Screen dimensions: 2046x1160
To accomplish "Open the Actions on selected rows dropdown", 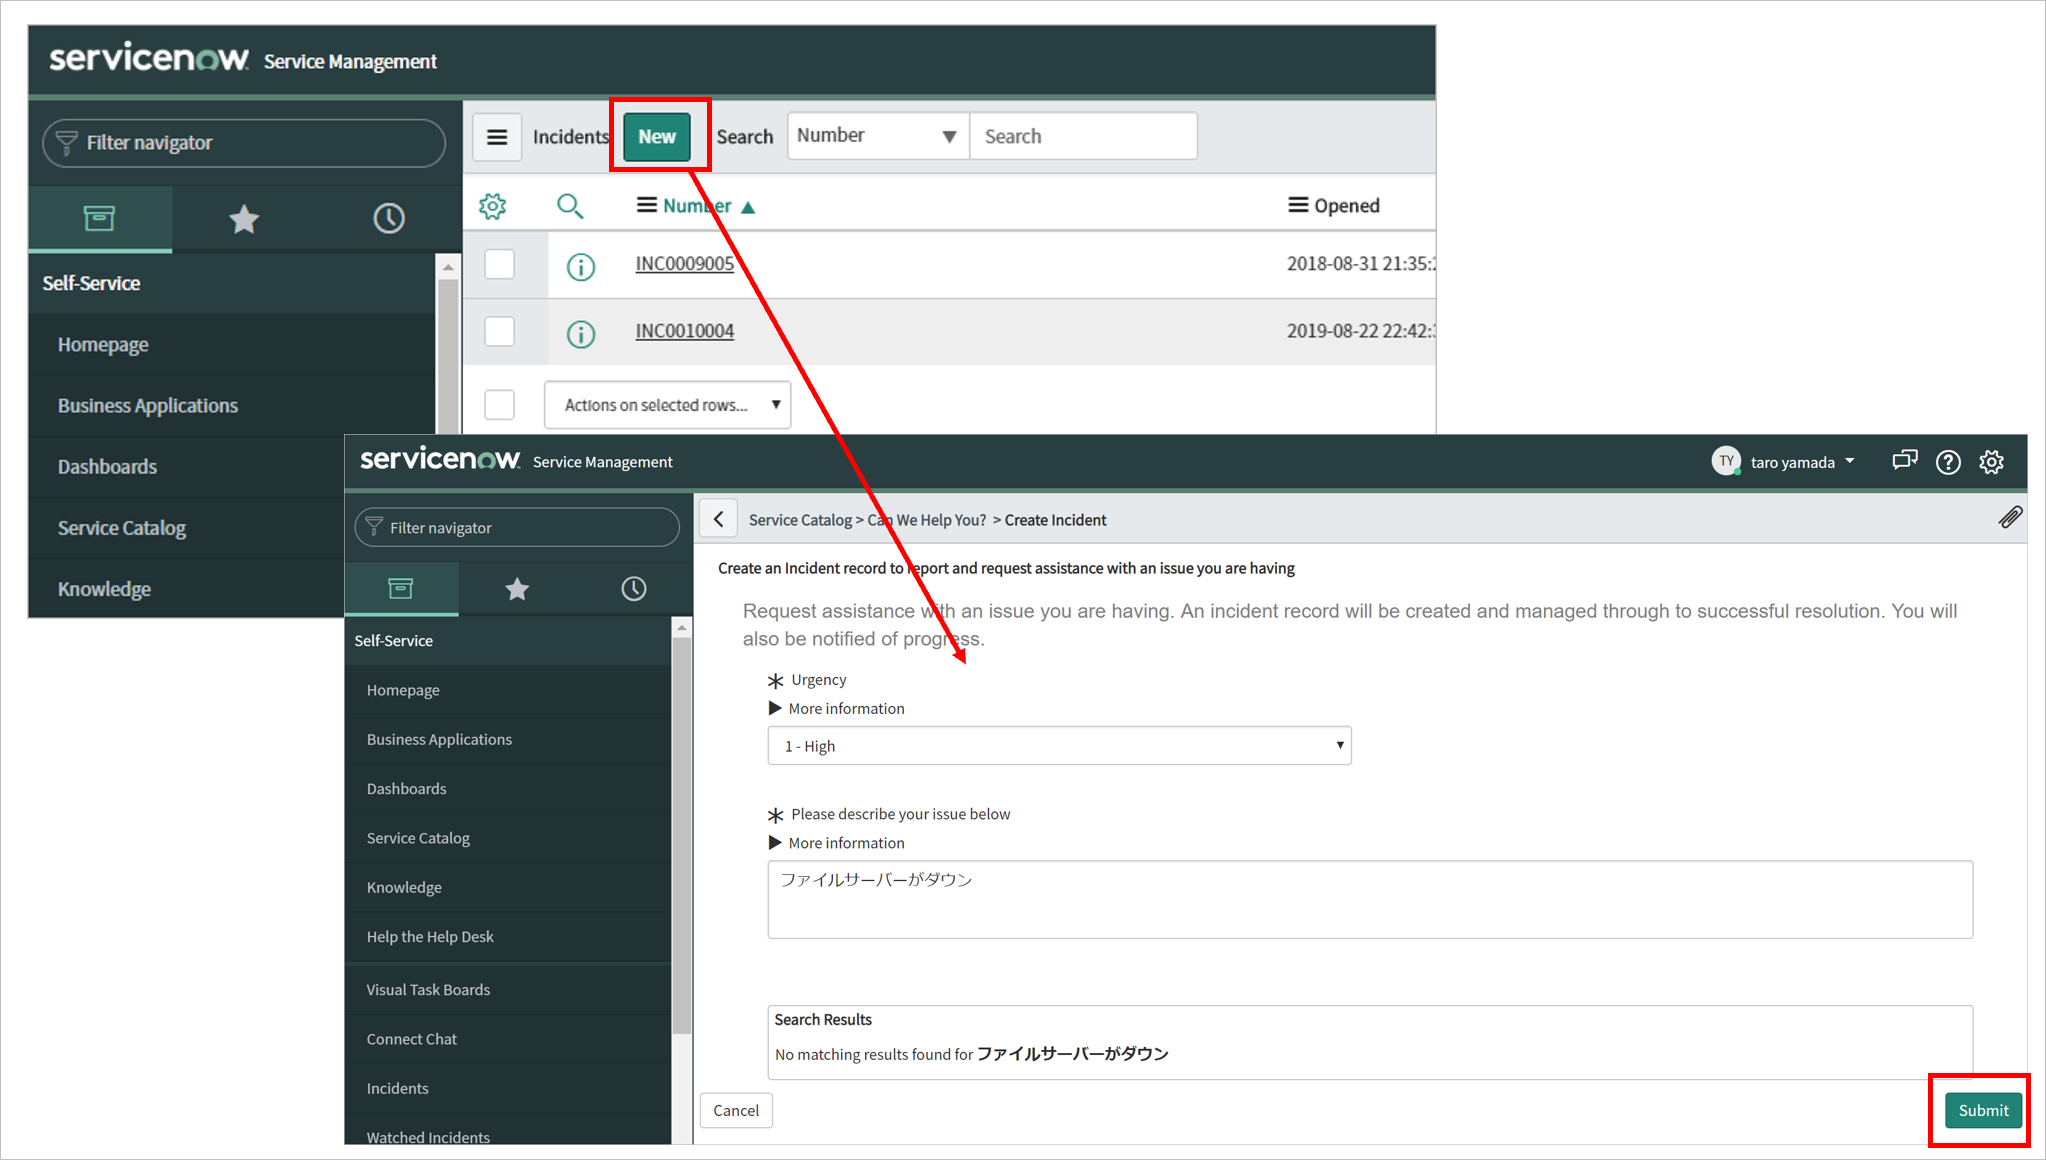I will pyautogui.click(x=666, y=404).
